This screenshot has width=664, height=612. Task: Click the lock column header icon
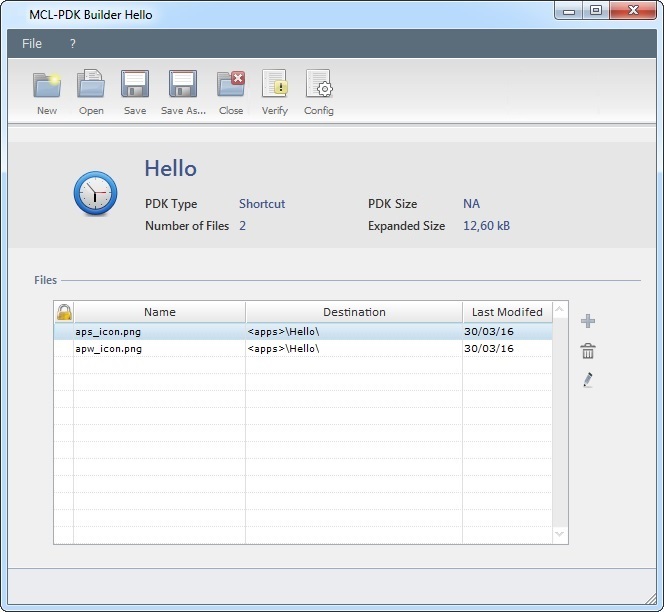(64, 312)
